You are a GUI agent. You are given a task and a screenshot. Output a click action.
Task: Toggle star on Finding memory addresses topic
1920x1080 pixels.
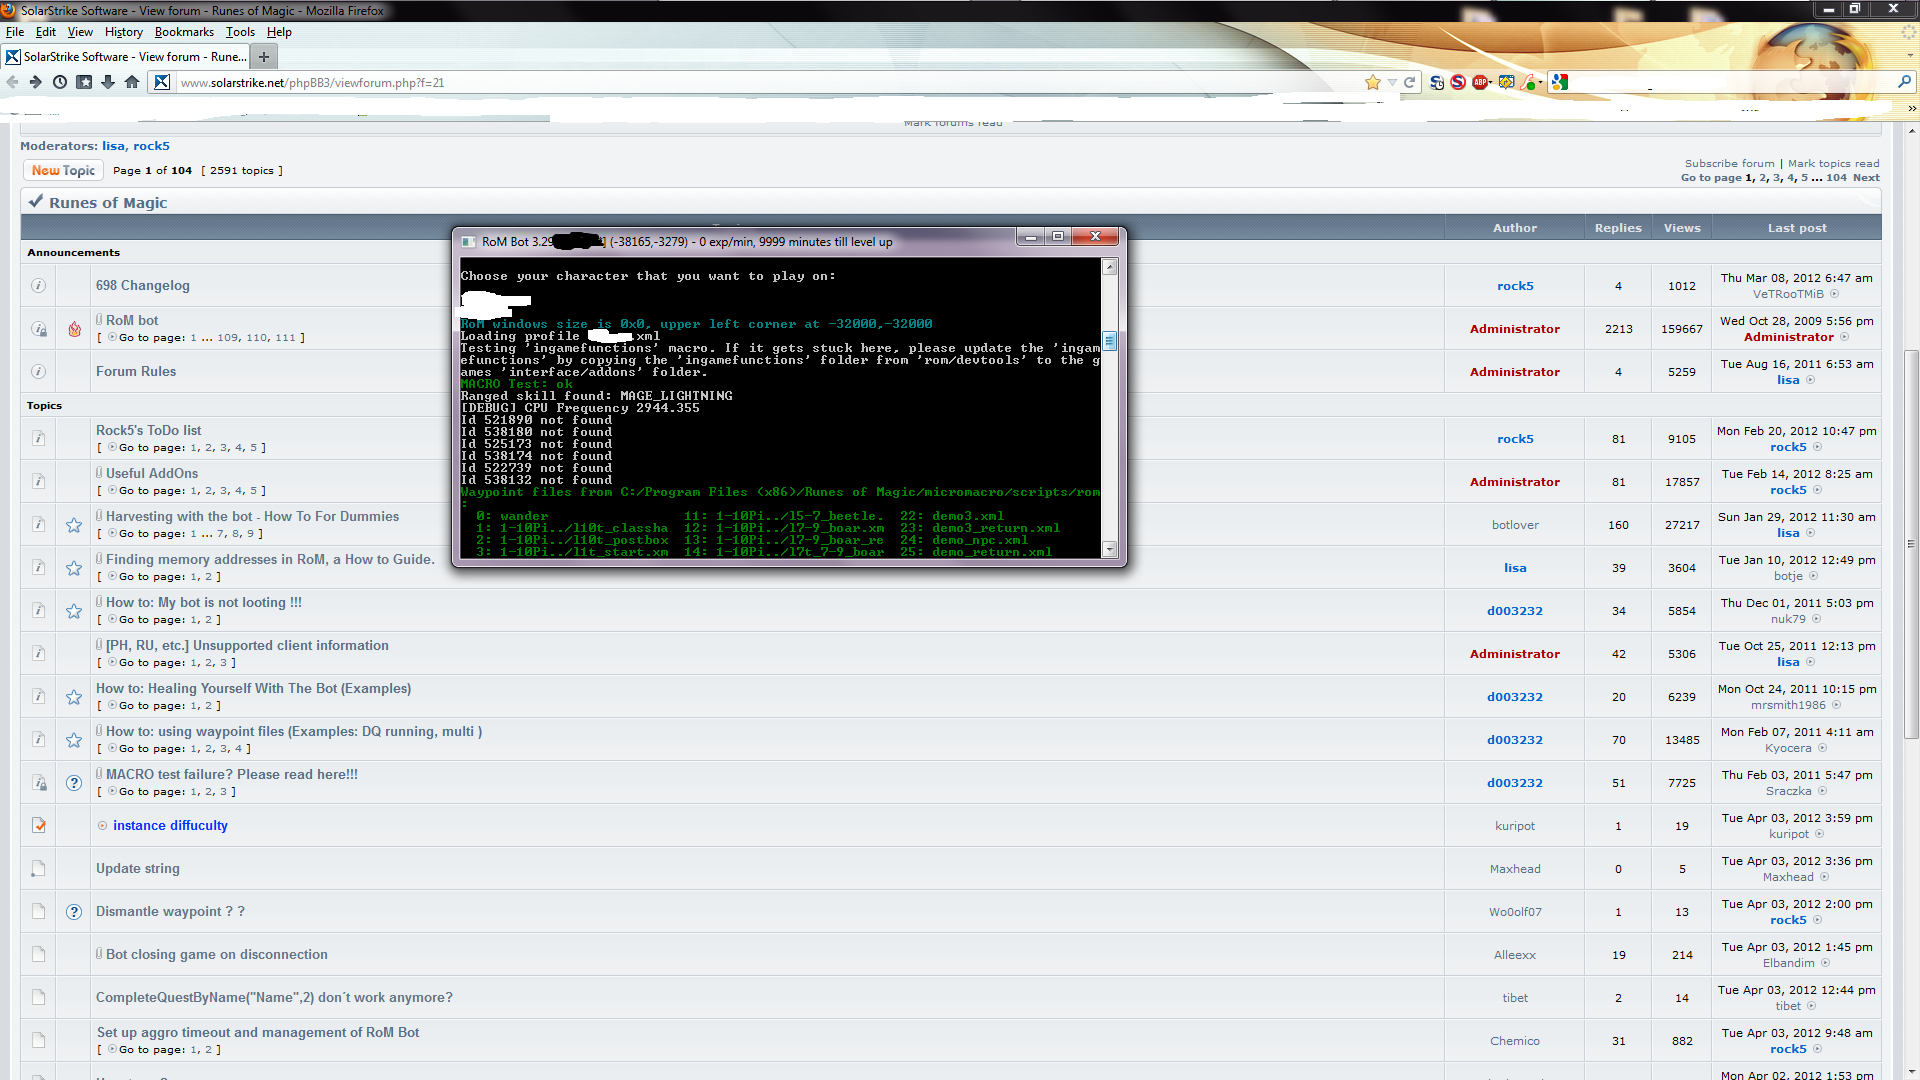[74, 568]
